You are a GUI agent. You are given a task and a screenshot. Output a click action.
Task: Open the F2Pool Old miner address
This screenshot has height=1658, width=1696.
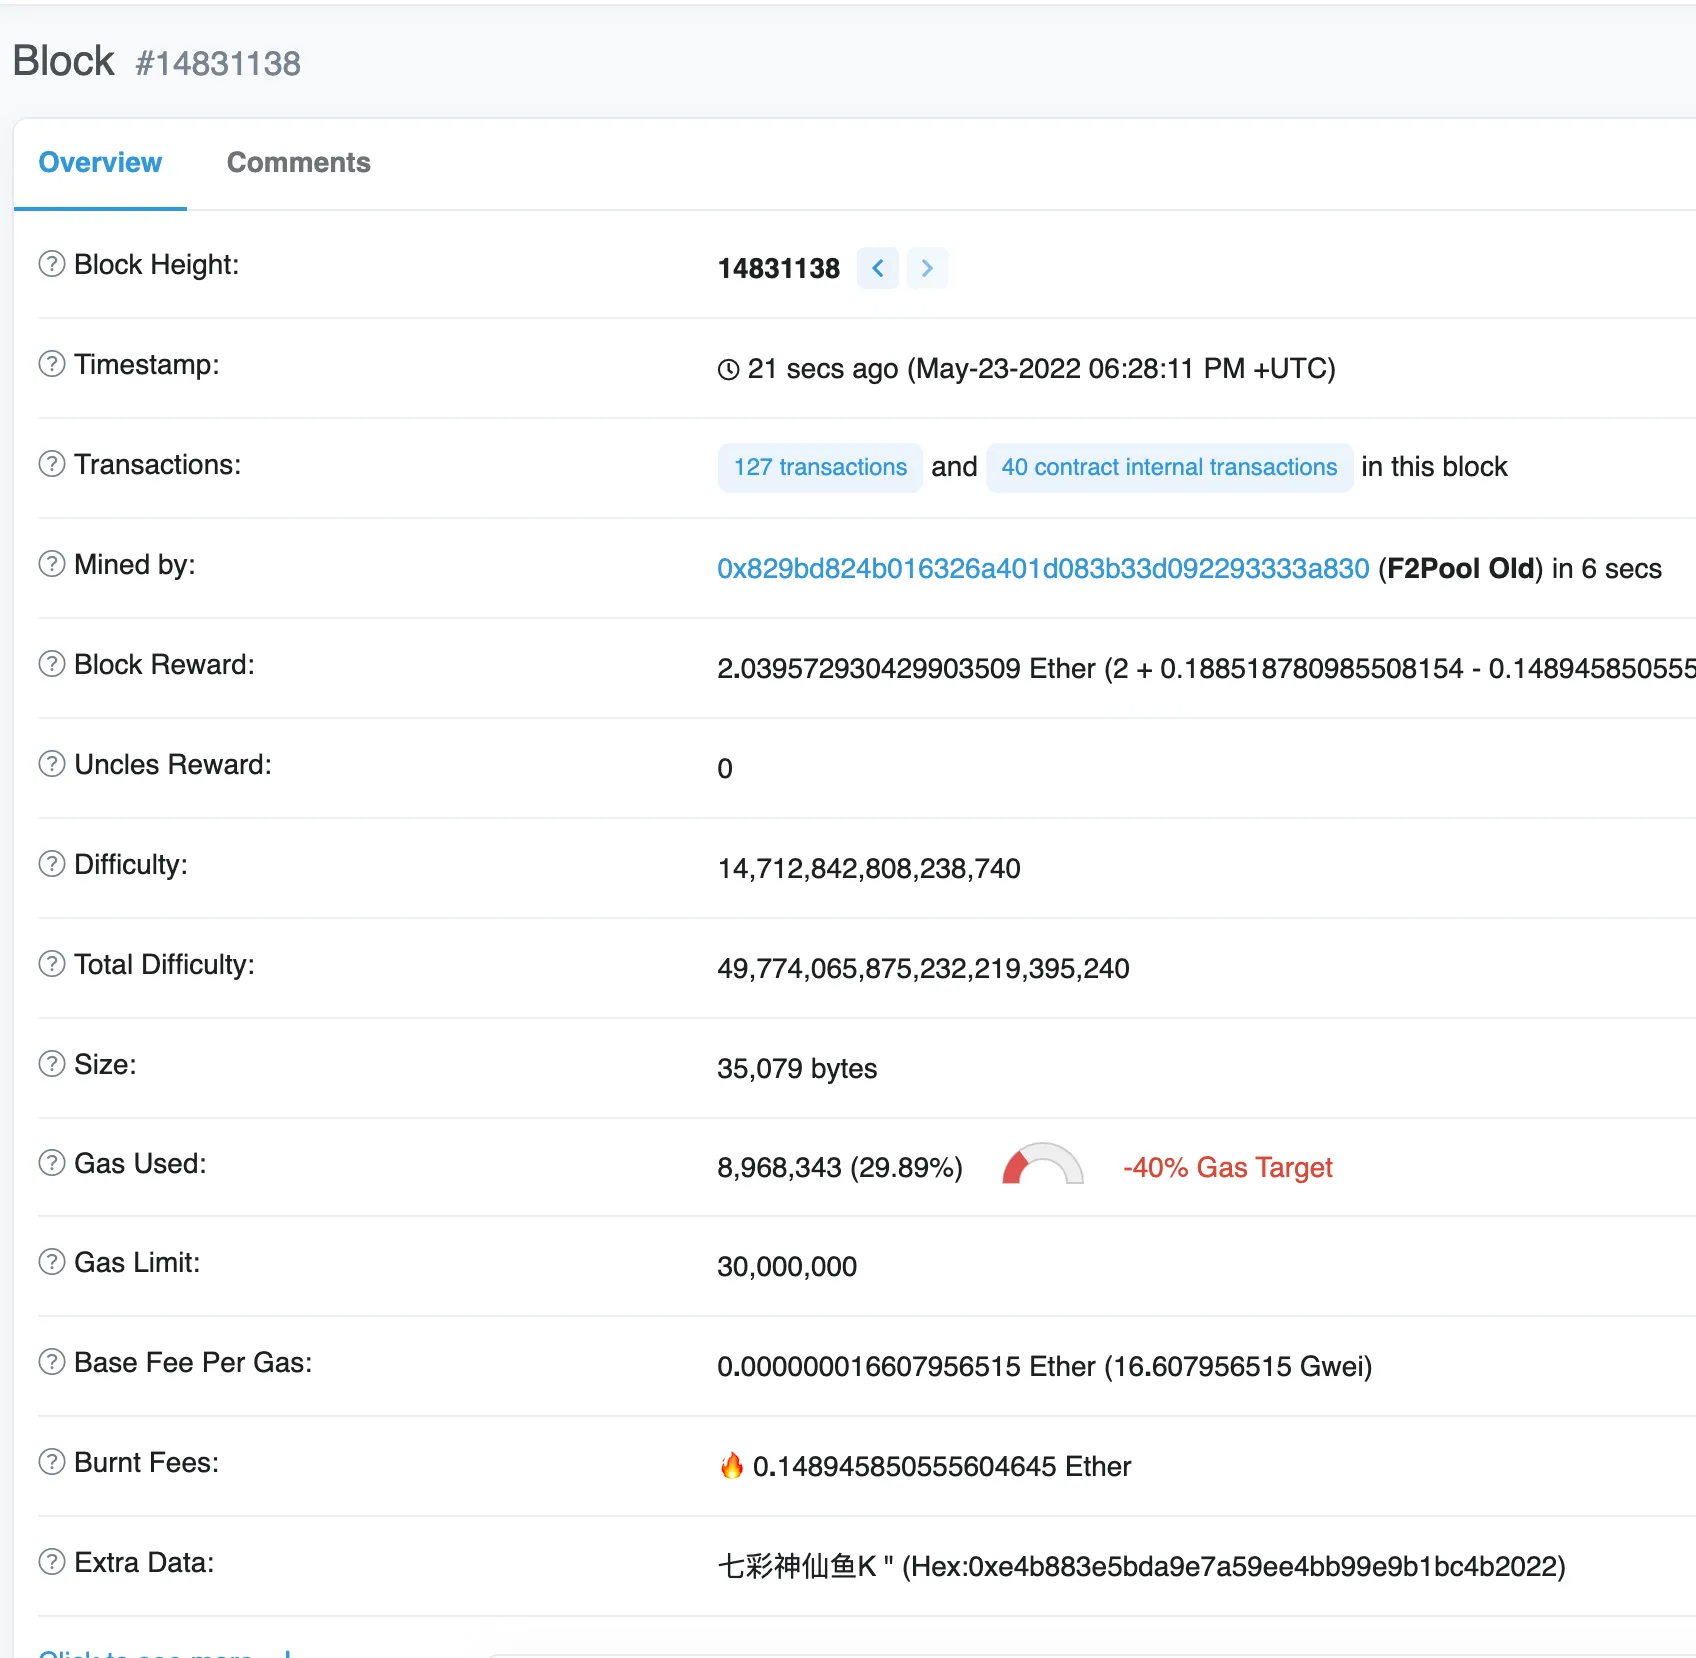1043,568
